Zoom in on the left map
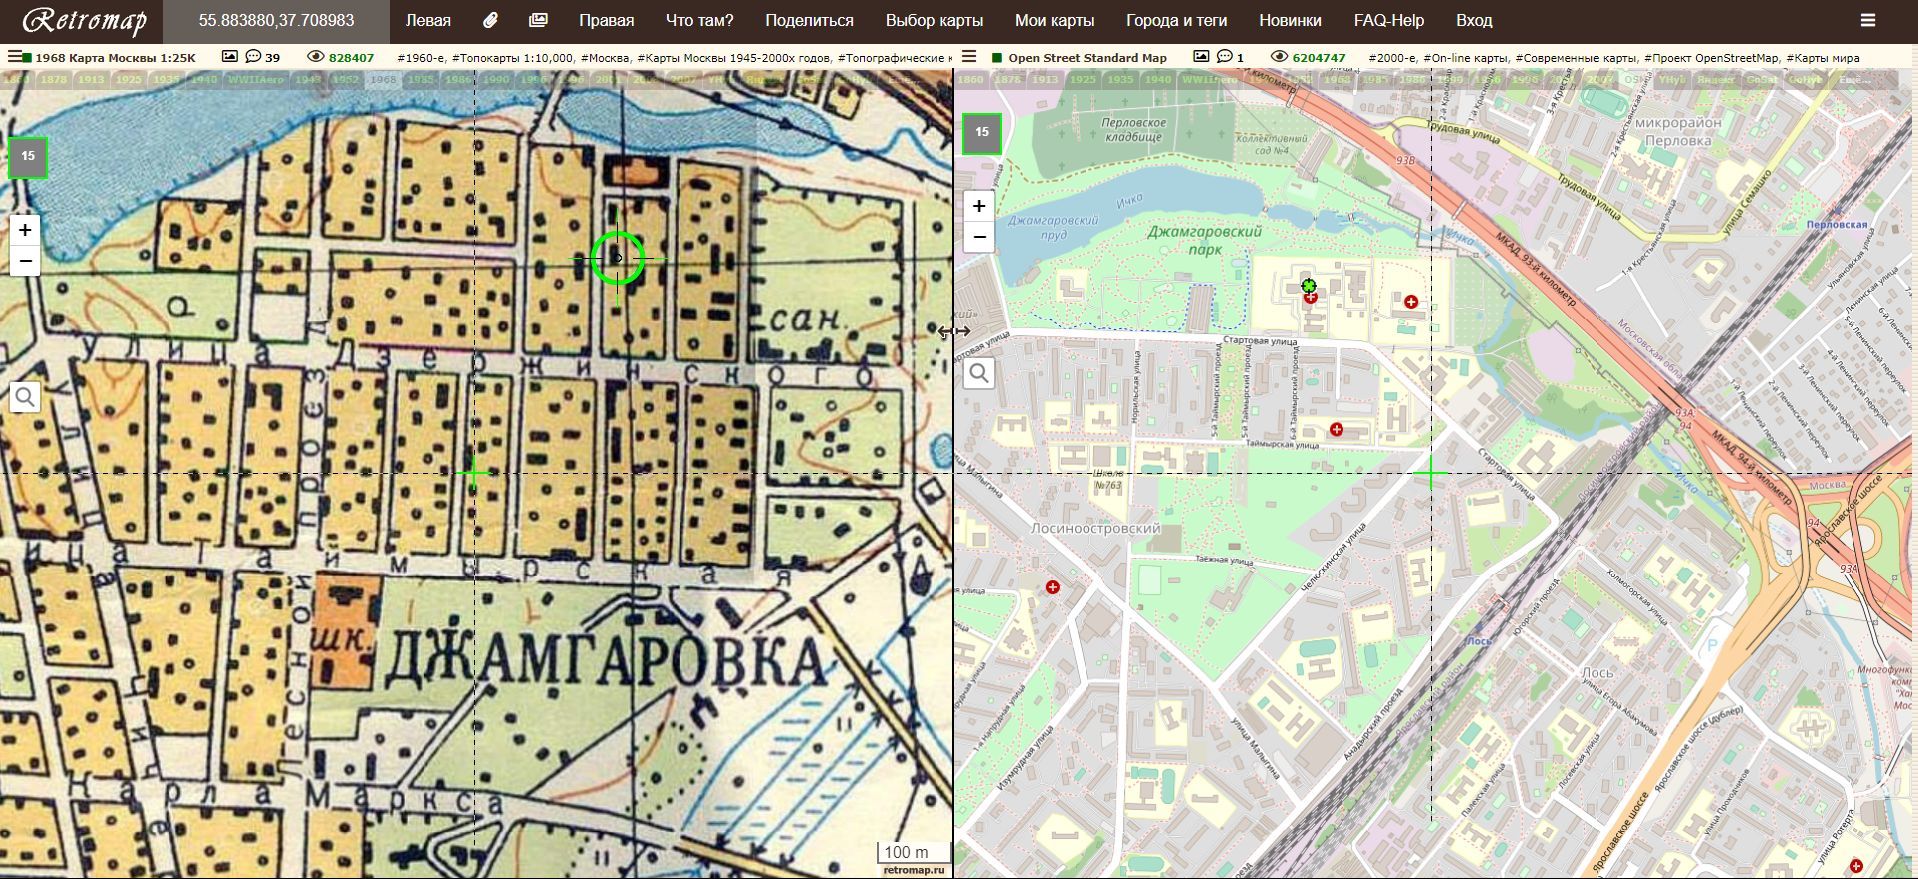The height and width of the screenshot is (879, 1918). coord(25,230)
